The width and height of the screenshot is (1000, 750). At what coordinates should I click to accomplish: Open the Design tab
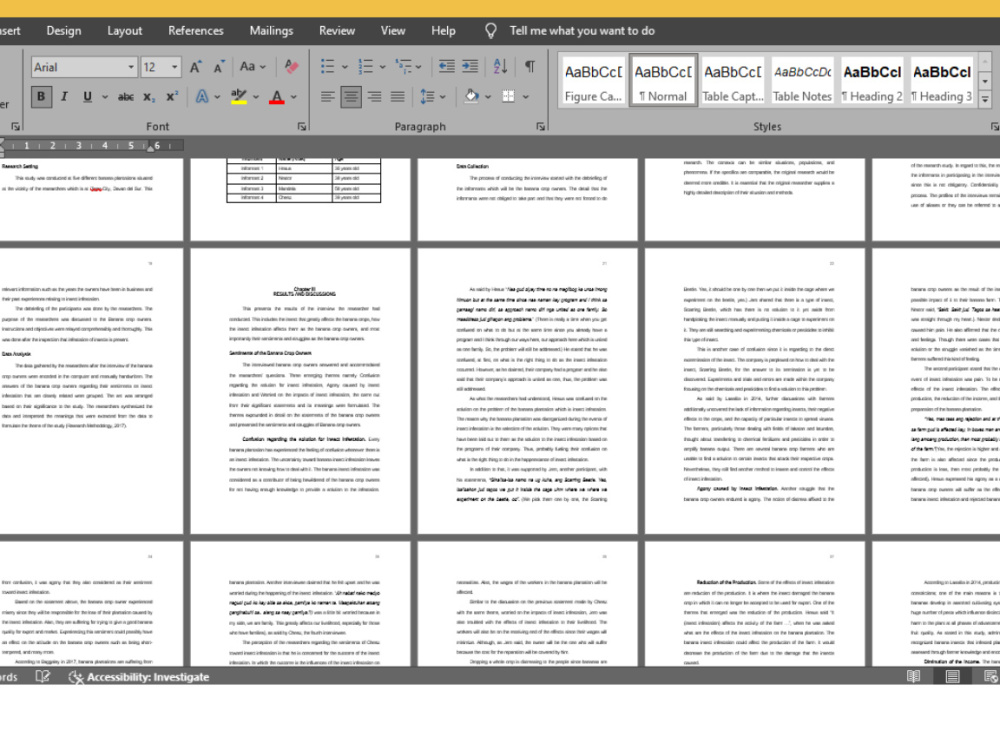pyautogui.click(x=64, y=31)
